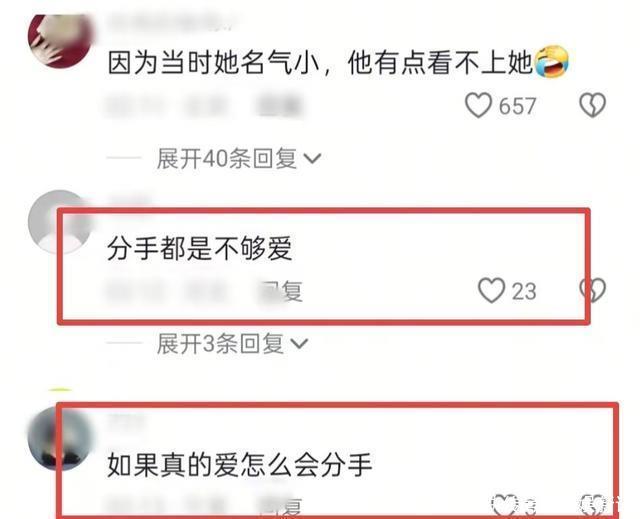Expand 展开40条回复 replies
The image size is (640, 519).
tap(227, 159)
